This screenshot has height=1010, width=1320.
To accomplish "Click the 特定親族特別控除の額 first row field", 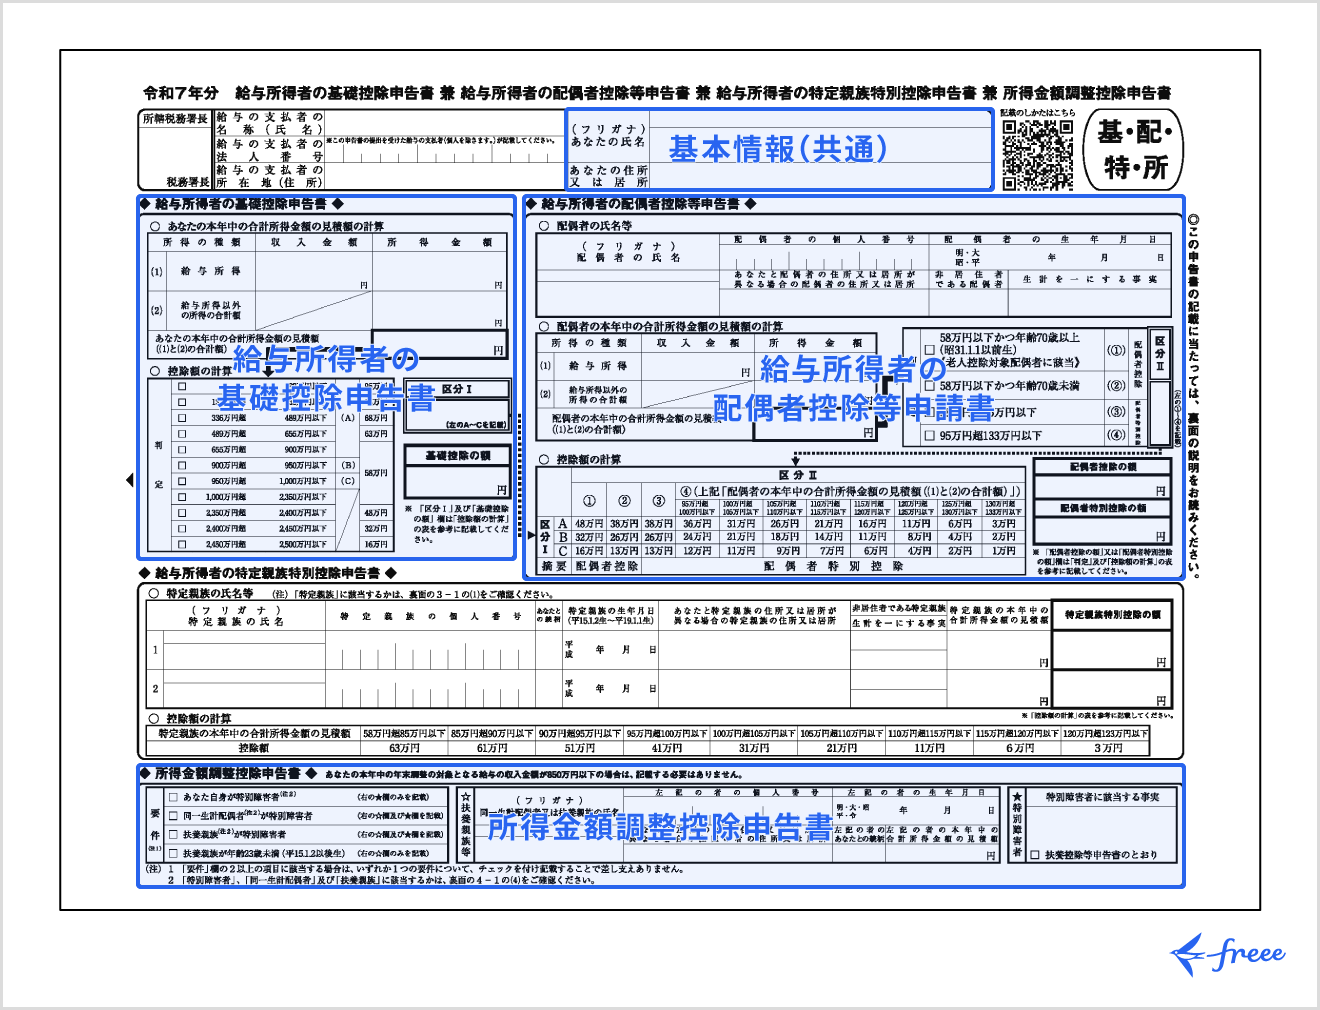I will tap(1110, 649).
